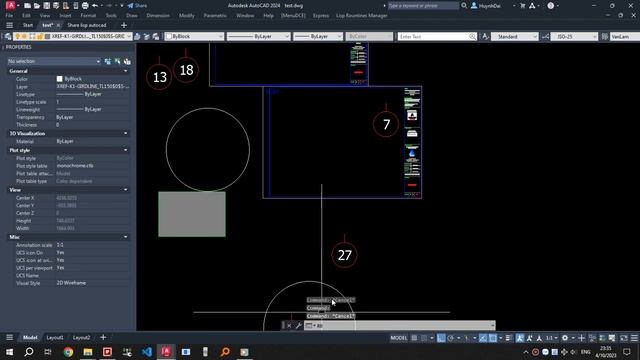Toggle the layer lock padlock icon

tap(40, 36)
